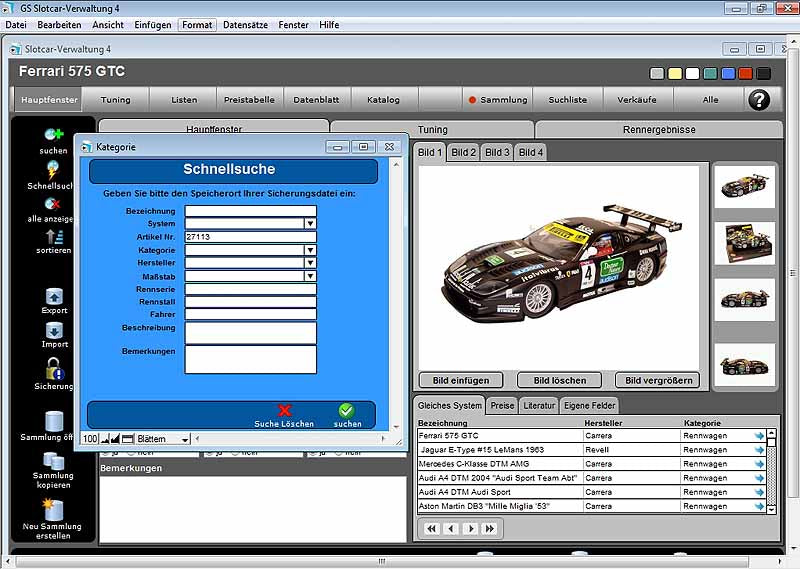This screenshot has height=569, width=800.
Task: Open the Format menu
Action: point(197,24)
